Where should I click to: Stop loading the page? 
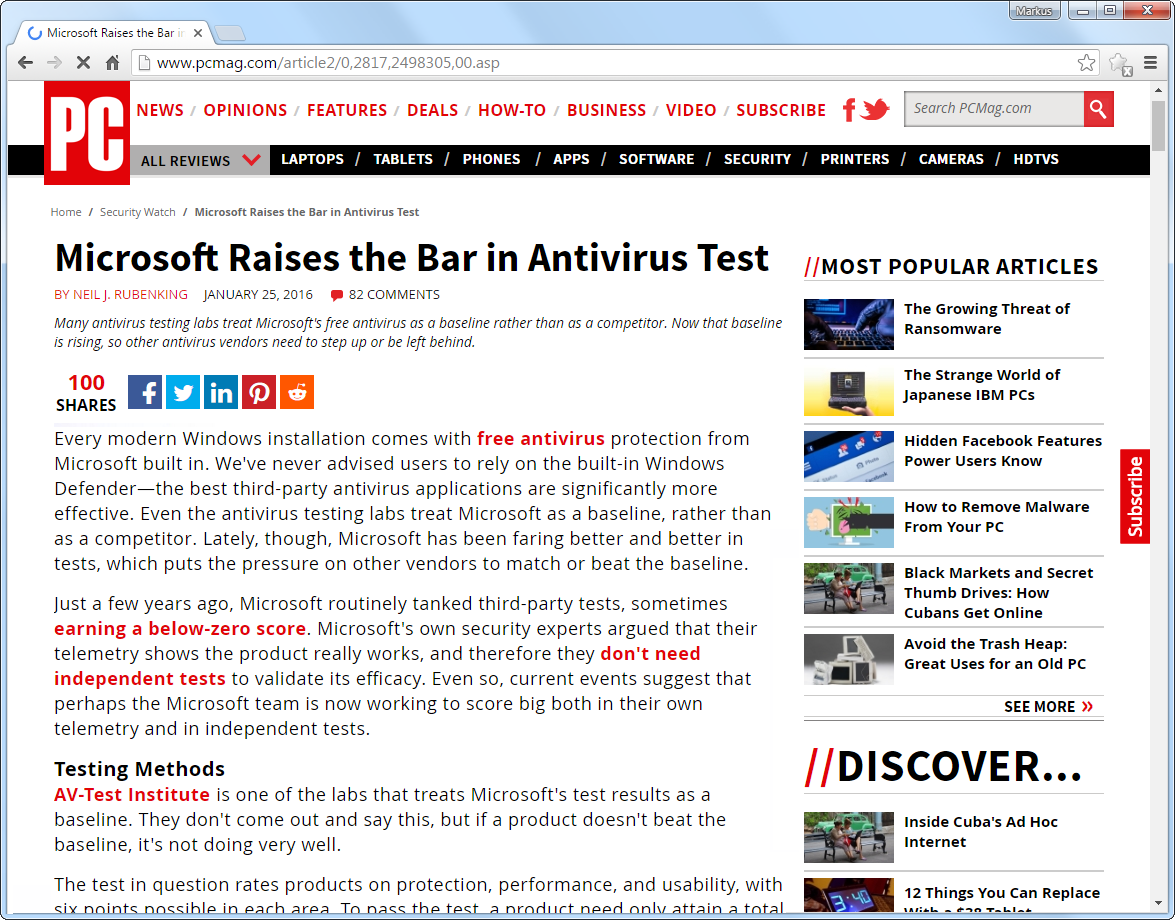point(83,63)
